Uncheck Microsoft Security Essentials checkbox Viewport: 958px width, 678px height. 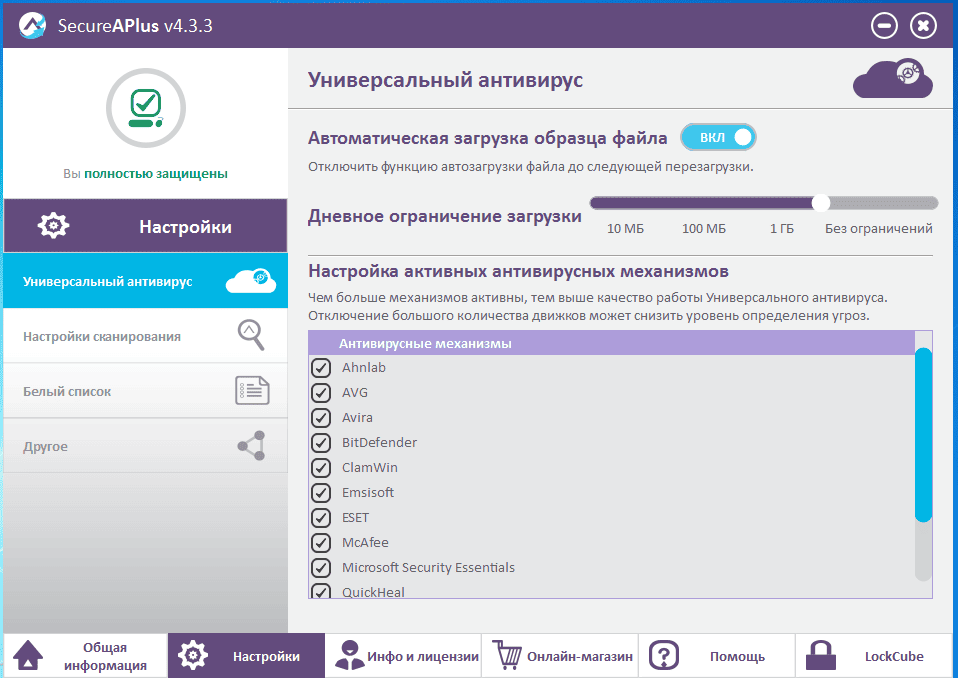(x=321, y=567)
